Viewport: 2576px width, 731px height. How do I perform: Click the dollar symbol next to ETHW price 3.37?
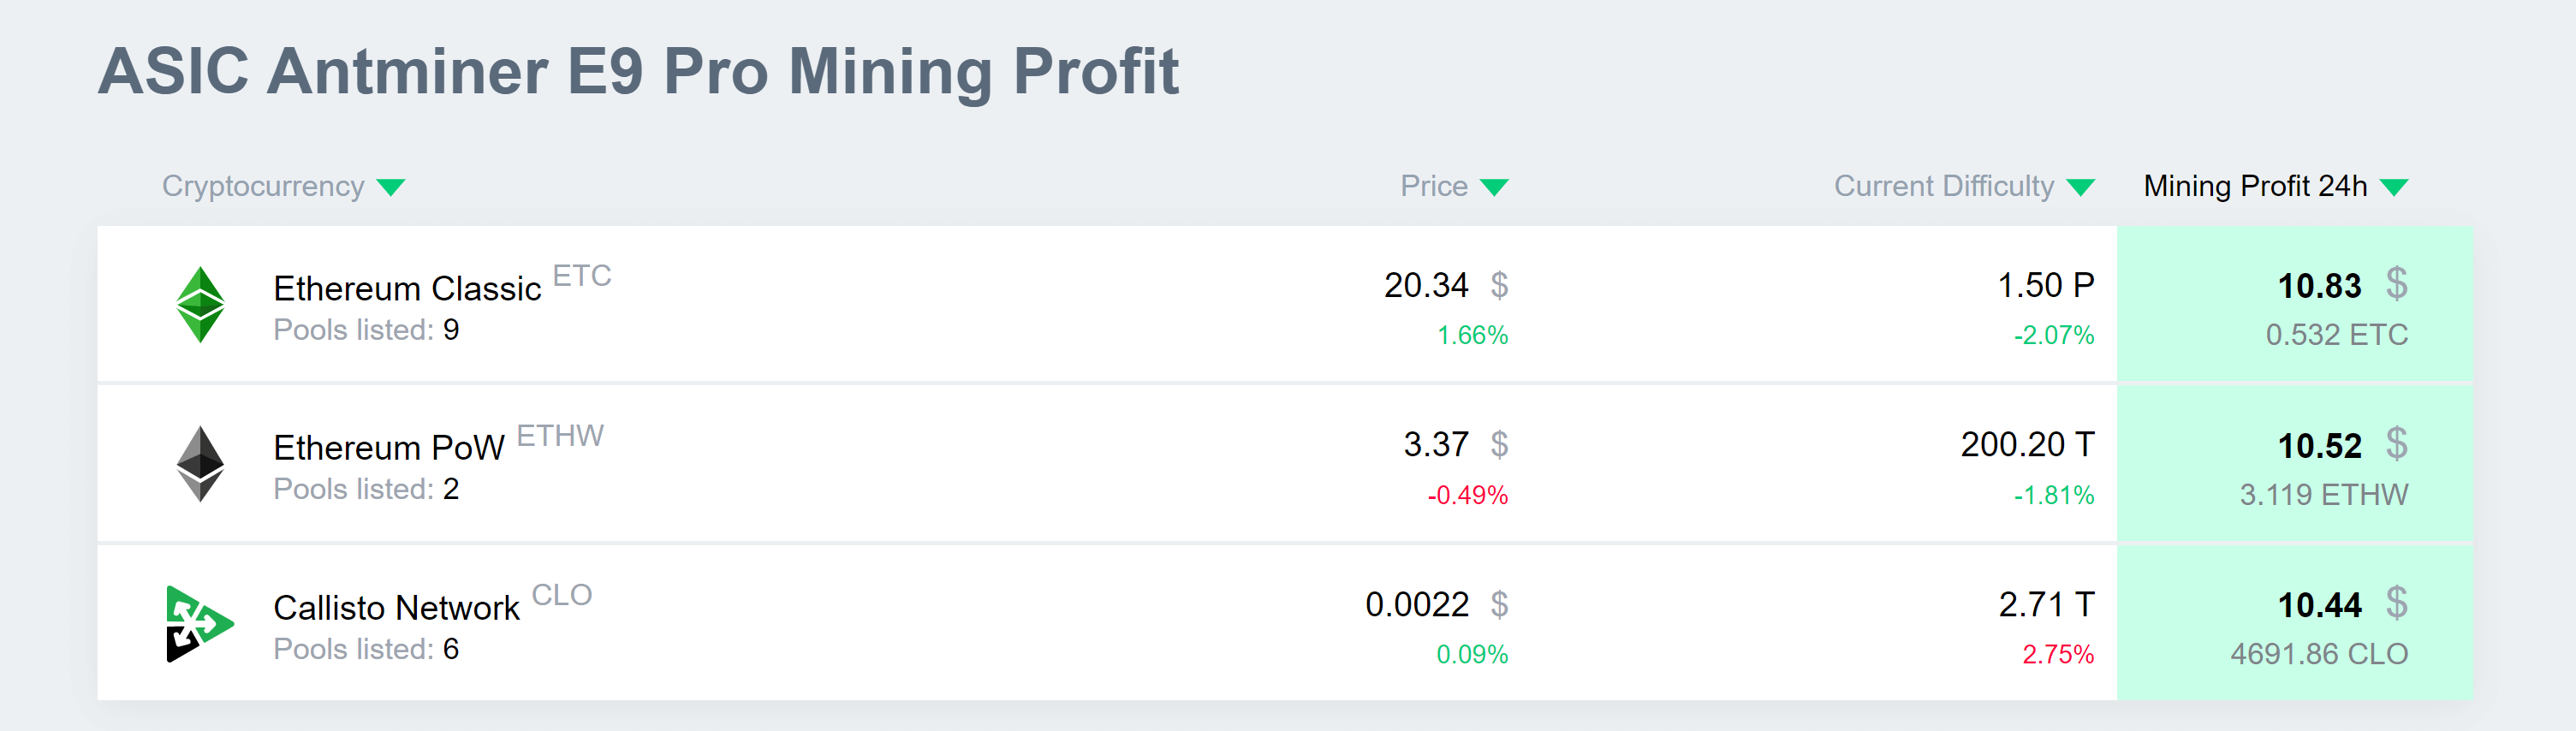(1499, 445)
